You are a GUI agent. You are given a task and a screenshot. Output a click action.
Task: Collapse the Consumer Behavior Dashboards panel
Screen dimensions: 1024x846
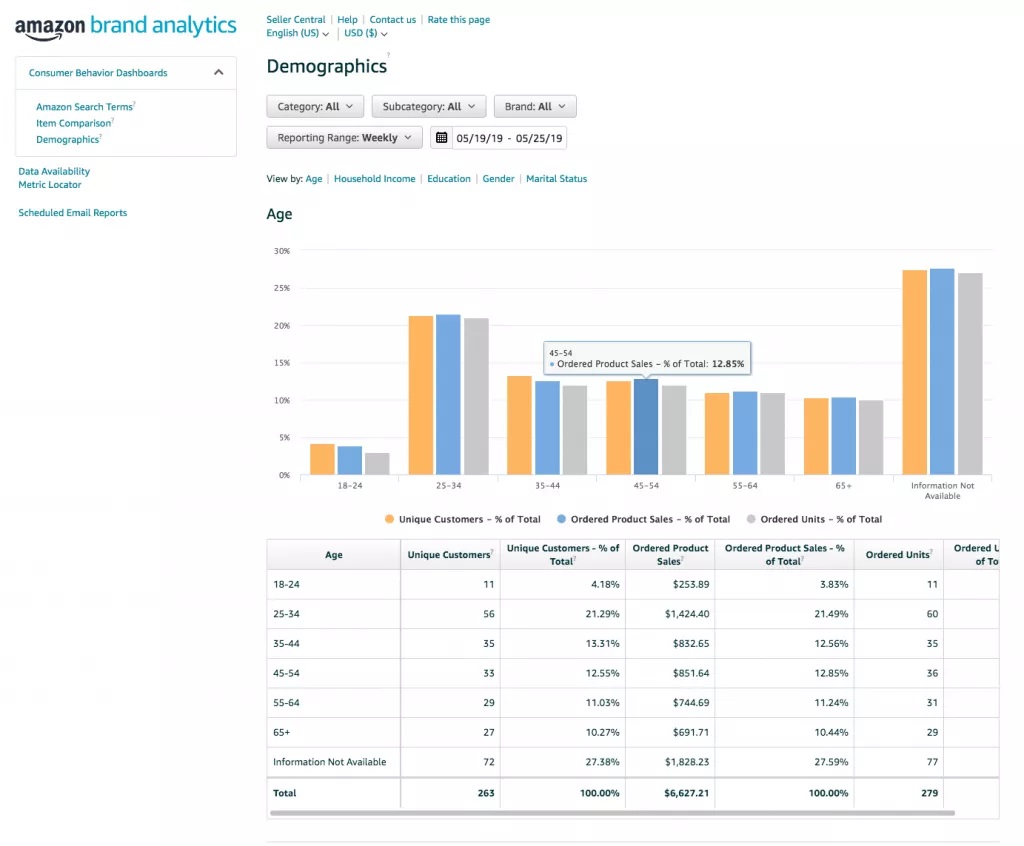point(218,73)
